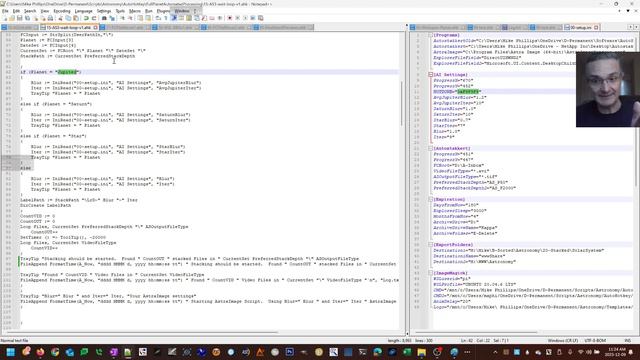Screen dimensions: 640x360
Task: Collapse the [ExportFolders] section fold
Action: [430, 244]
